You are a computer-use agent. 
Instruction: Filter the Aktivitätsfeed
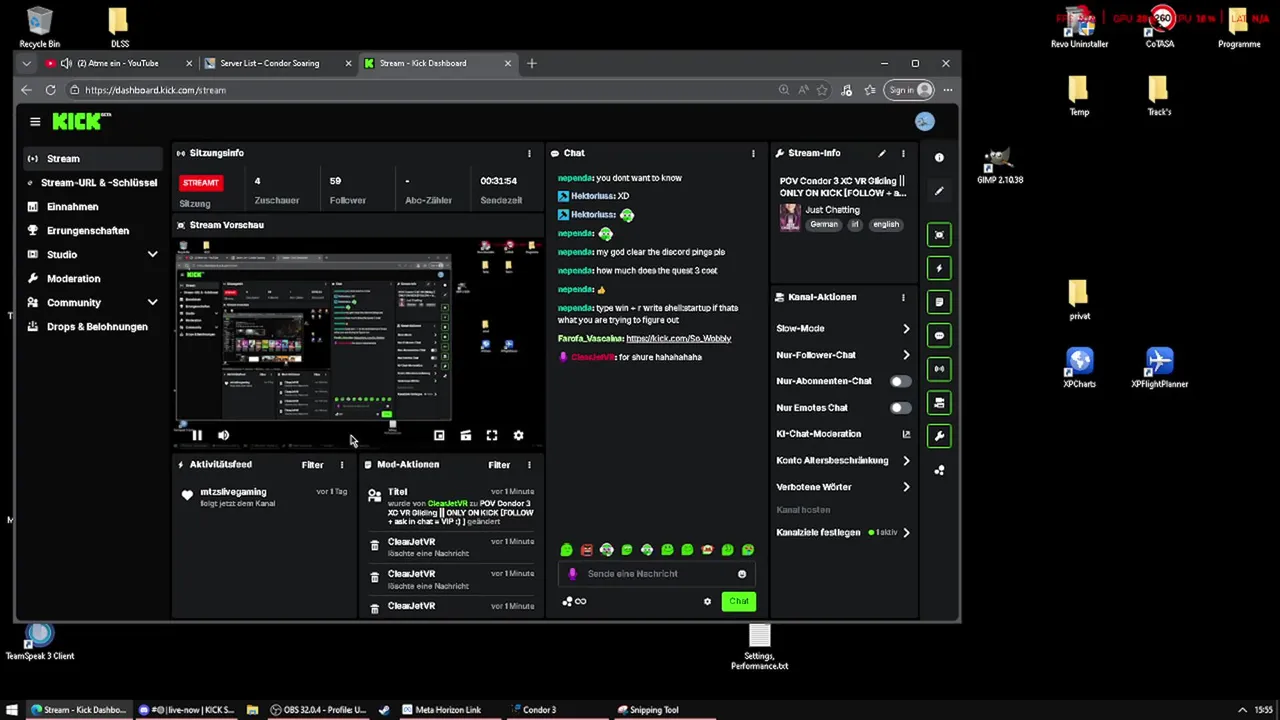click(x=313, y=465)
